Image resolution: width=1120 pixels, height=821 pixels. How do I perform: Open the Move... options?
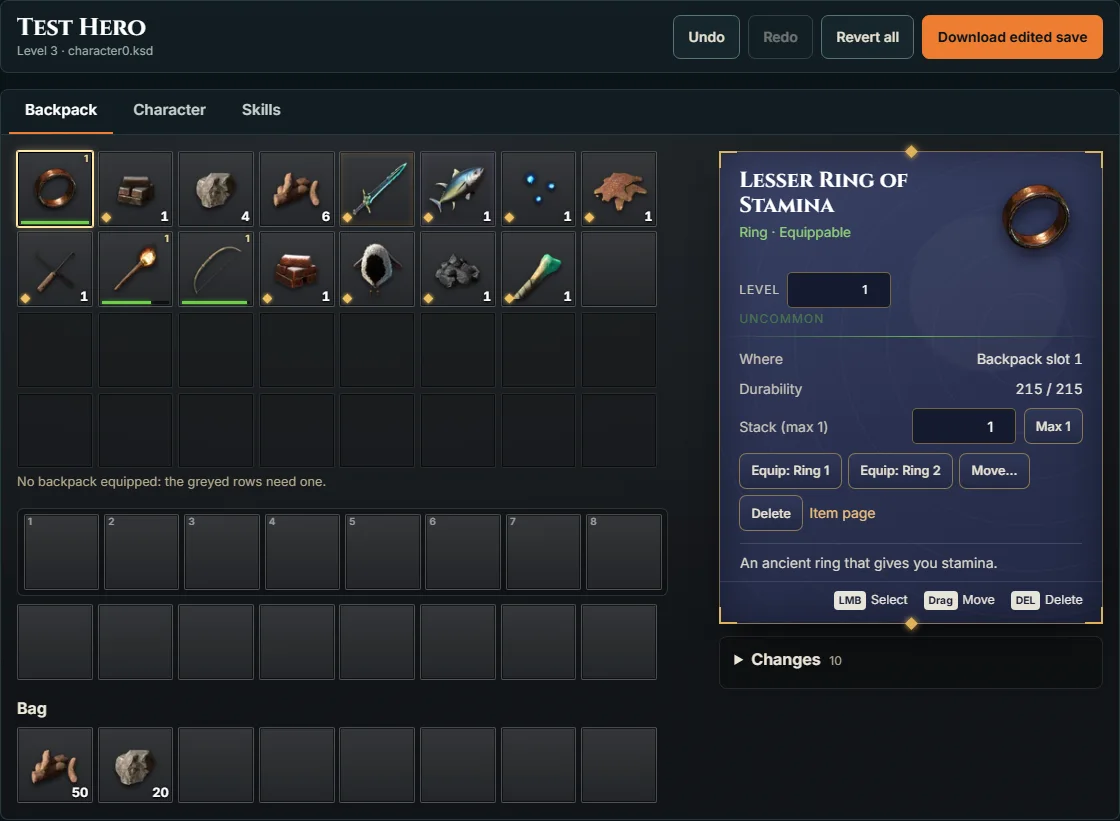994,471
